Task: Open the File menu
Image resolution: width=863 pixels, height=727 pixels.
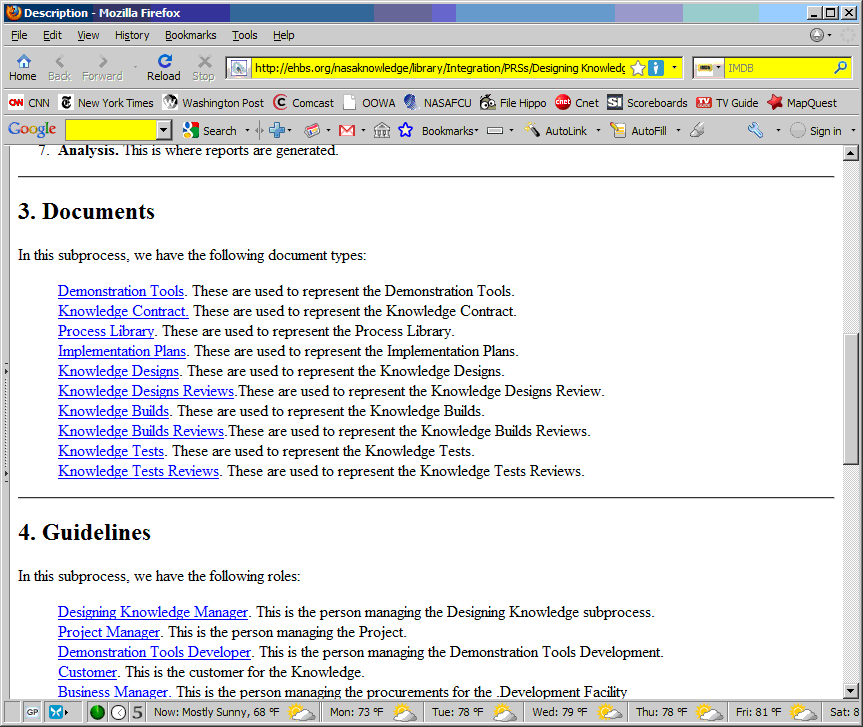Action: (19, 35)
